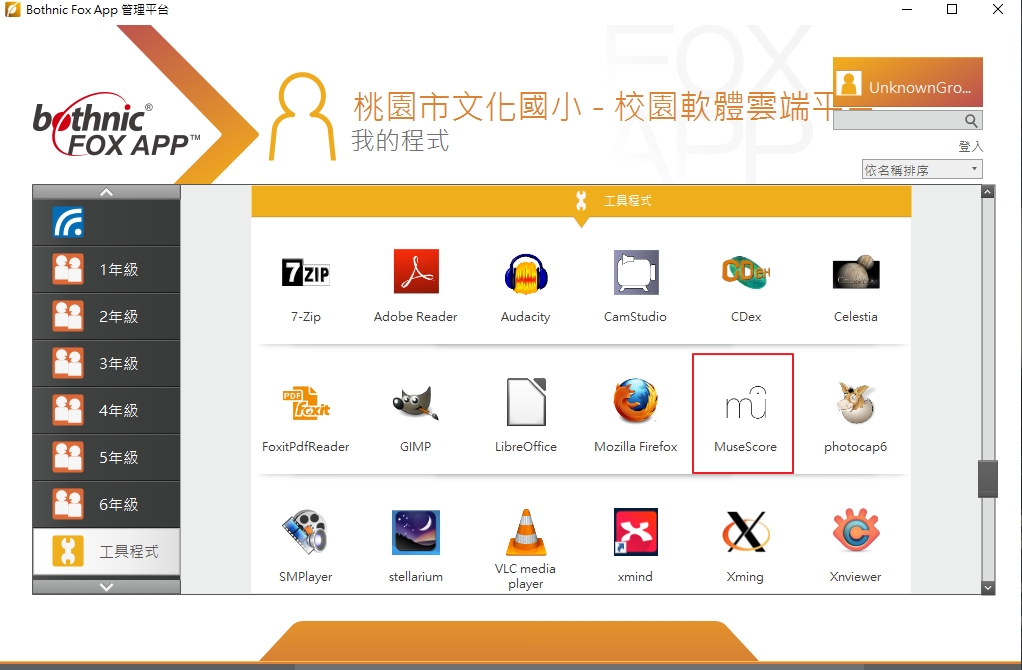The width and height of the screenshot is (1022, 670).
Task: Click the scrollbar down arrow
Action: point(988,587)
